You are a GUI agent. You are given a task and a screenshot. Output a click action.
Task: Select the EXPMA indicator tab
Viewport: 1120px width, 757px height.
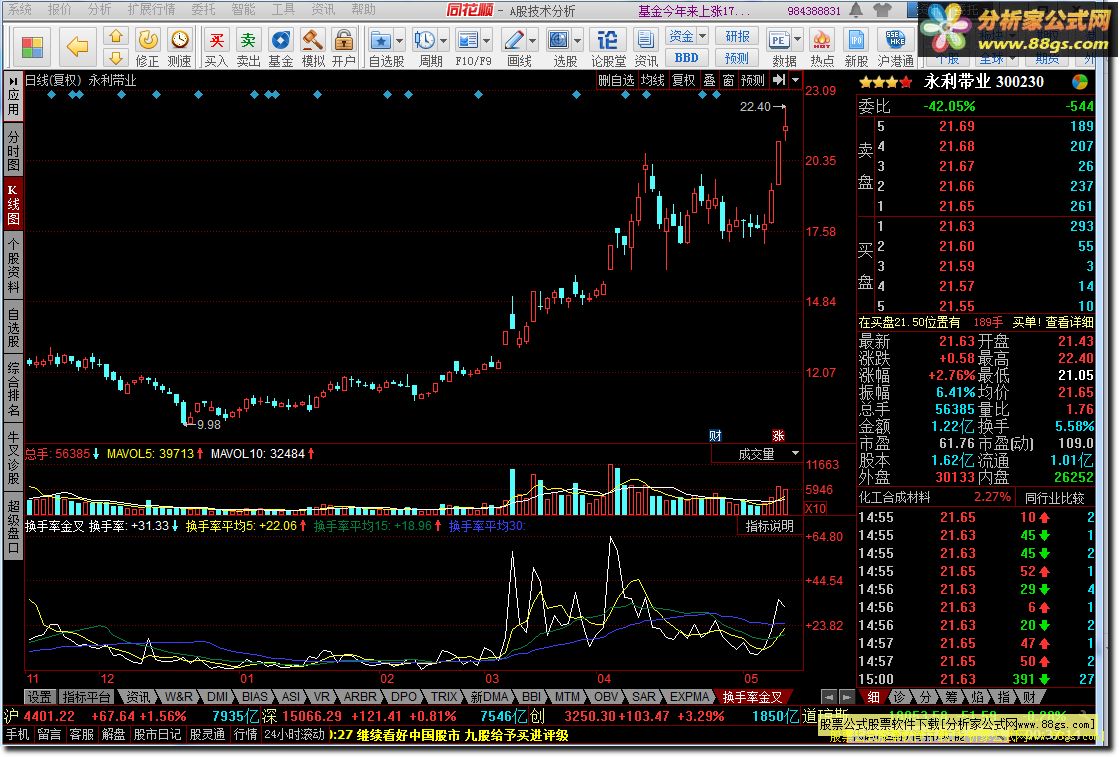pyautogui.click(x=689, y=696)
